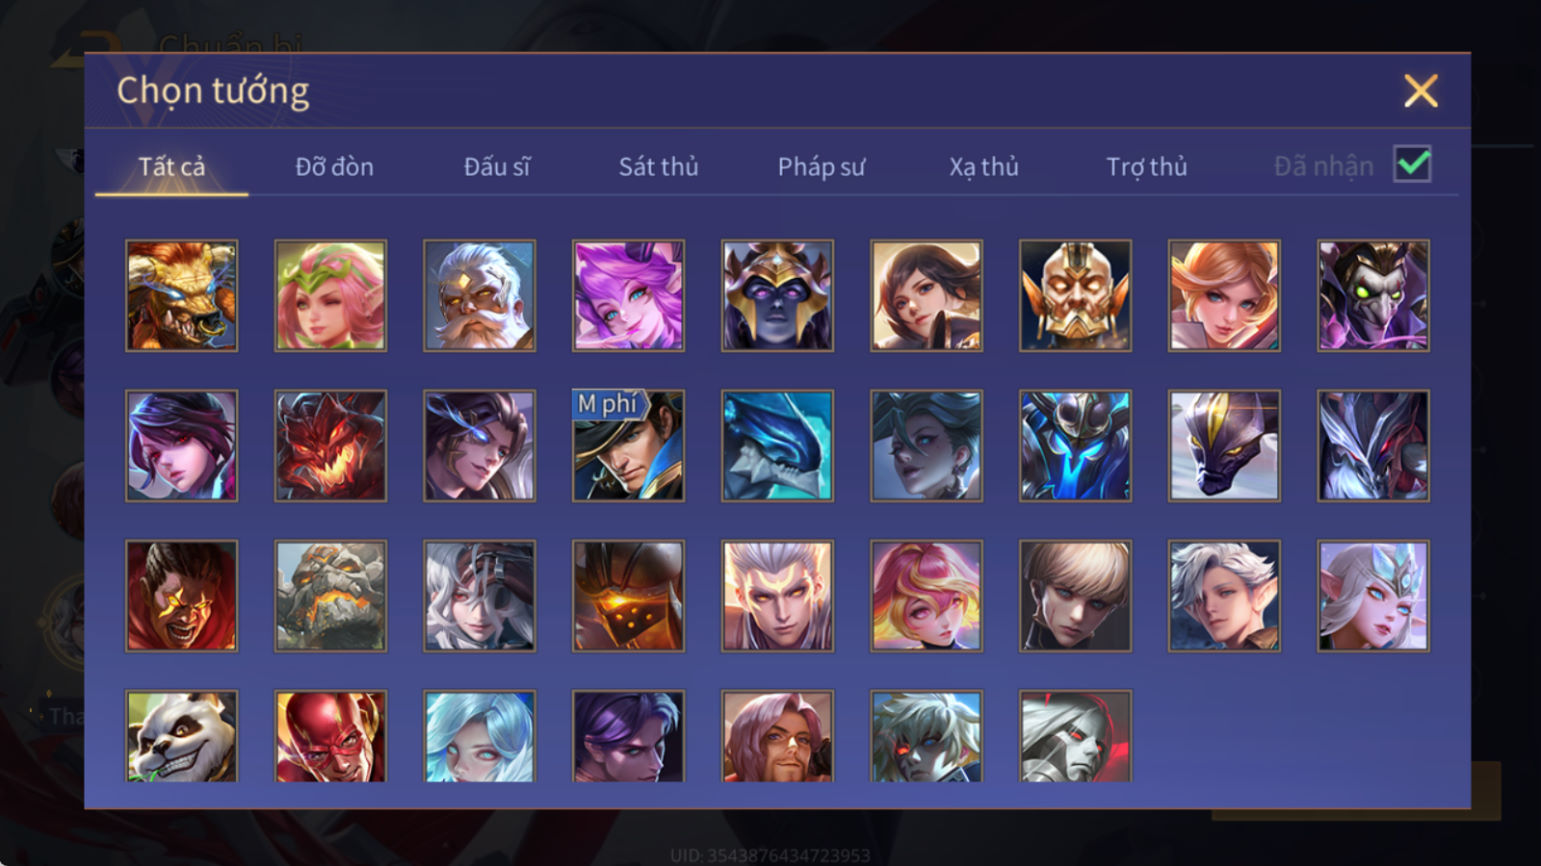Choose the red Flash hero icon
The height and width of the screenshot is (866, 1541).
click(x=330, y=736)
